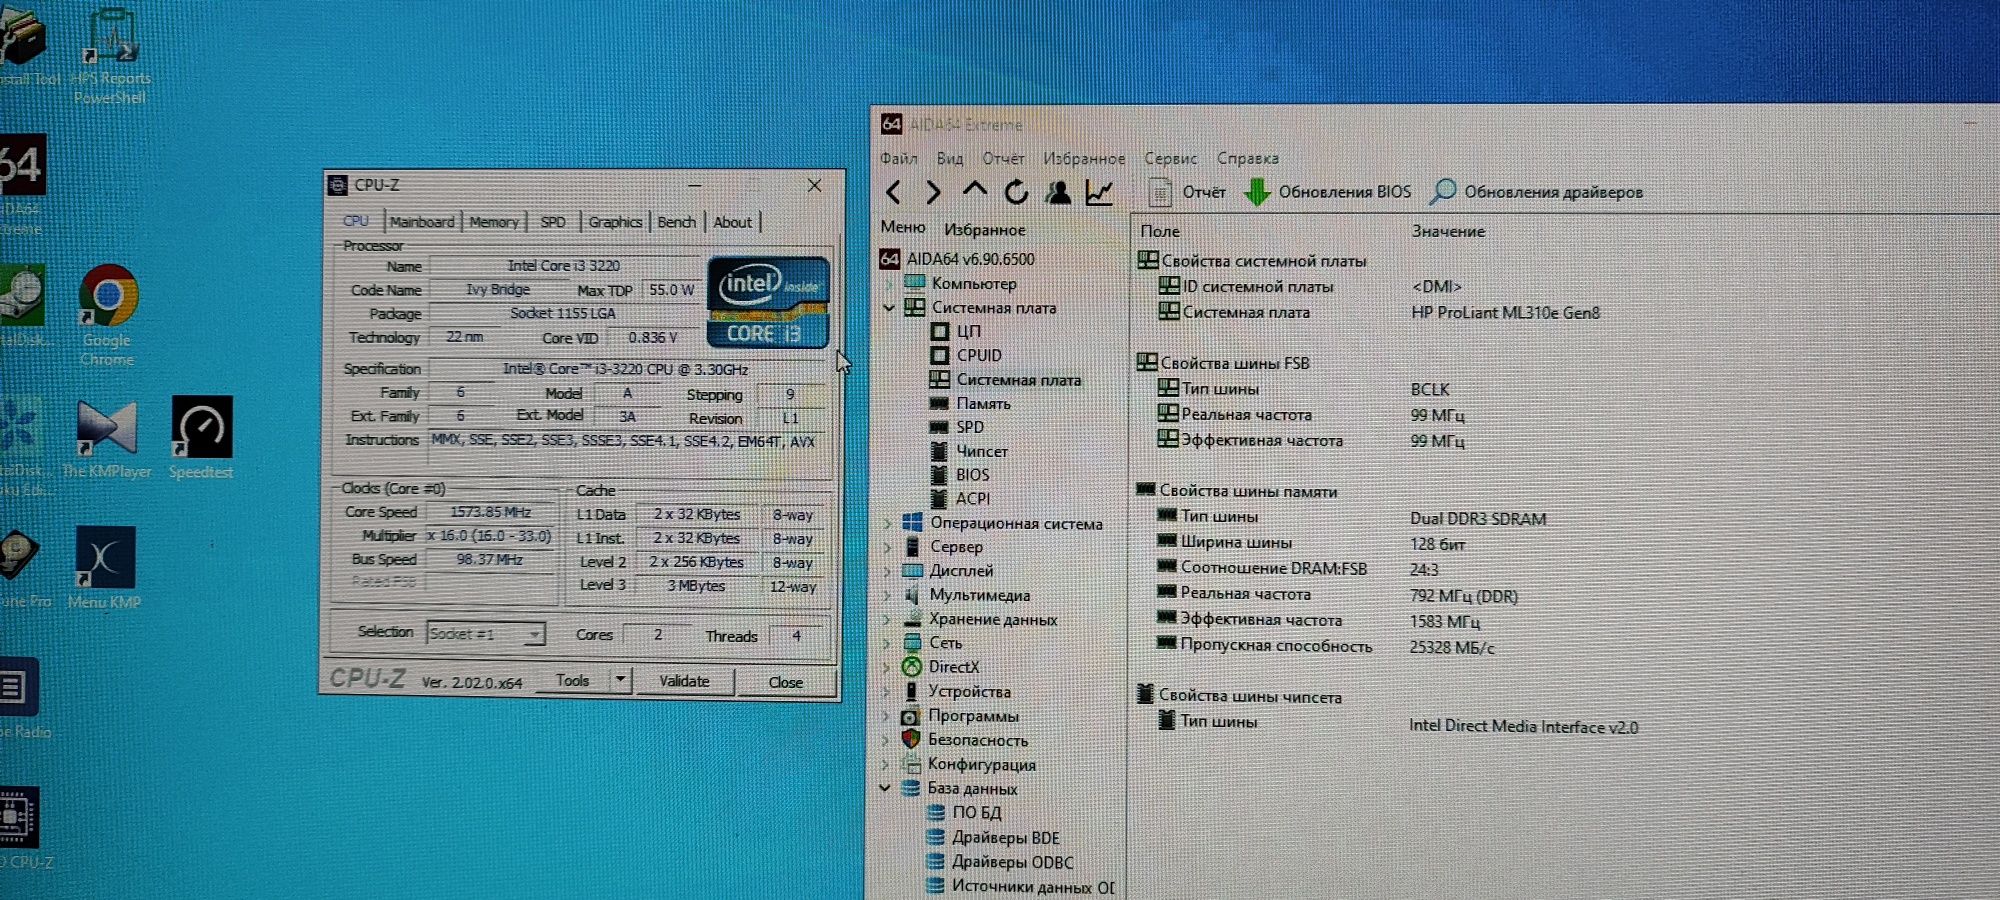The image size is (2000, 900).
Task: Collapse the Системная плата tree branch
Action: (x=888, y=308)
